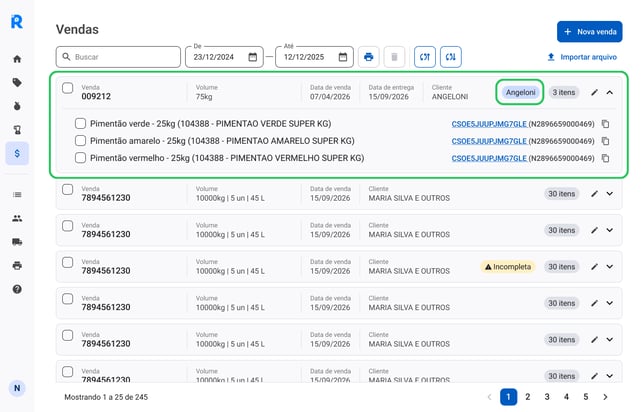Image resolution: width=644 pixels, height=412 pixels.
Task: Click the Nova venda button
Action: coord(589,32)
